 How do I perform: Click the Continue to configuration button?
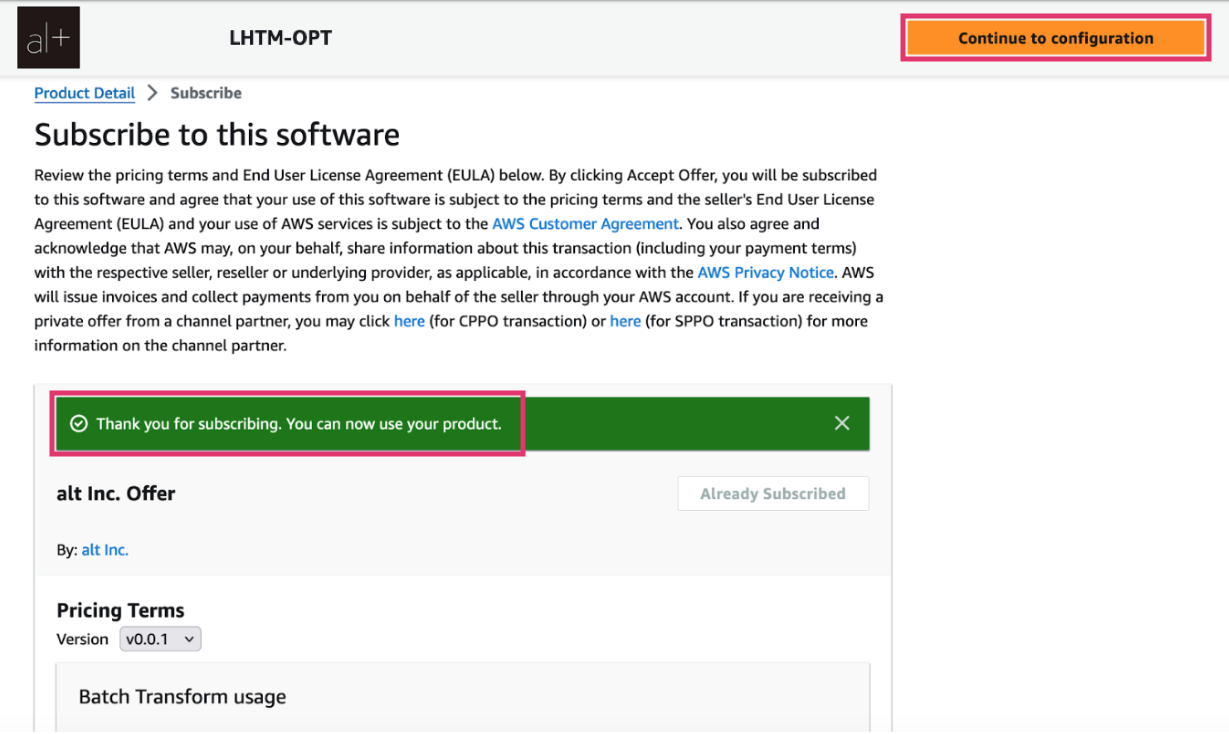pyautogui.click(x=1055, y=38)
